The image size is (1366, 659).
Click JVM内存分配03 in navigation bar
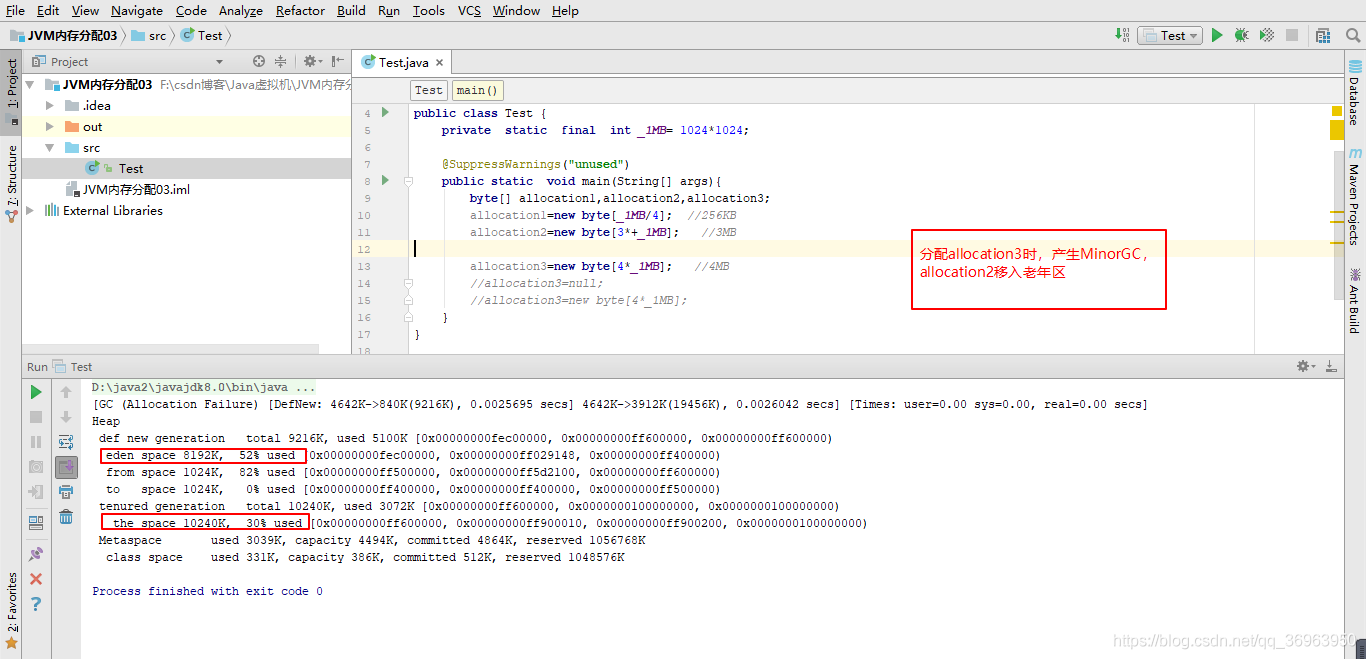63,35
